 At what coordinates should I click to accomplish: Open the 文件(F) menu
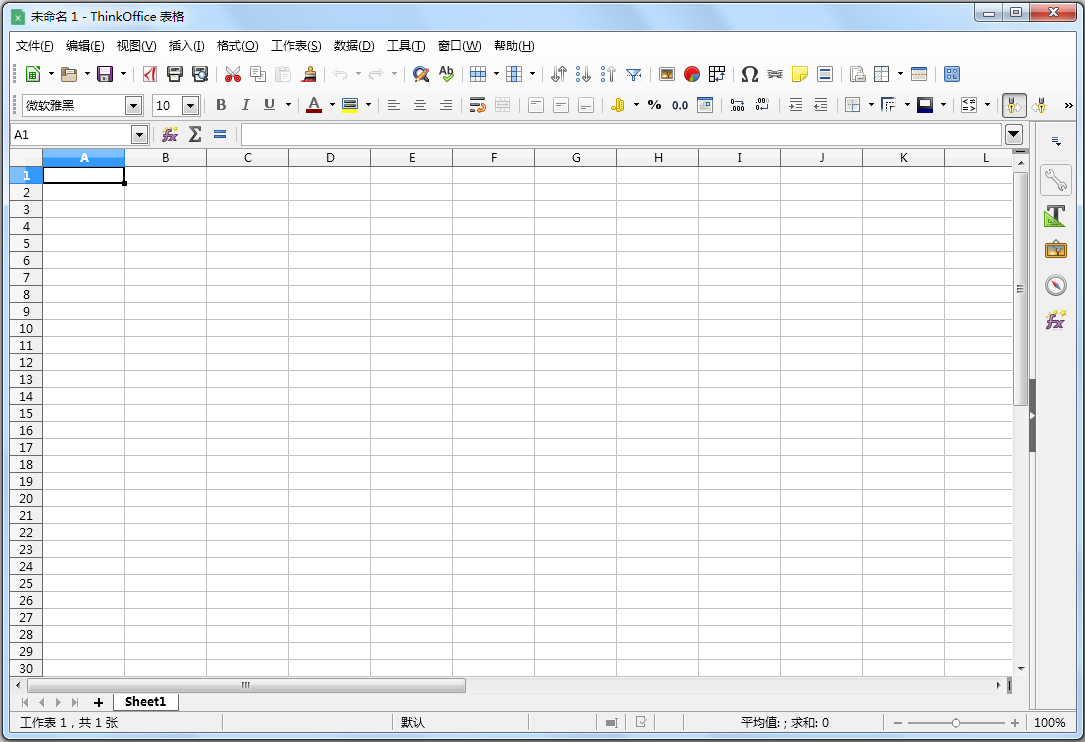tap(35, 46)
